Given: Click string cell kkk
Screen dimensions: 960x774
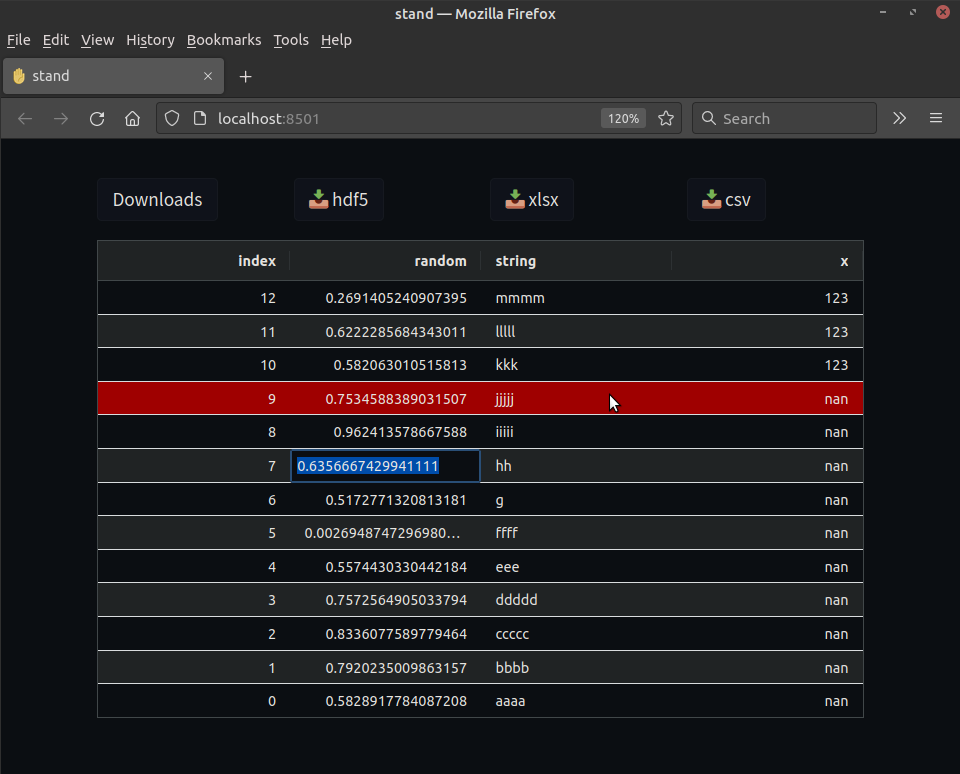Looking at the screenshot, I should [x=576, y=365].
